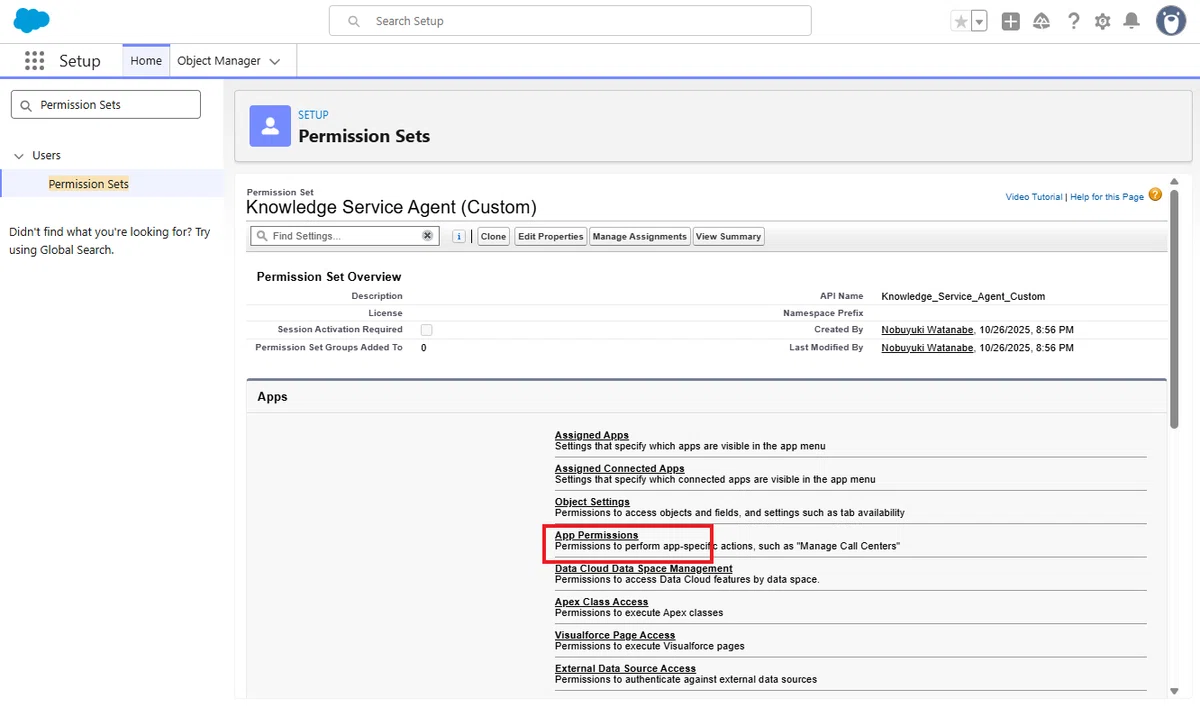Image resolution: width=1200 pixels, height=706 pixels.
Task: Open the Assigned Apps link
Action: coord(592,435)
